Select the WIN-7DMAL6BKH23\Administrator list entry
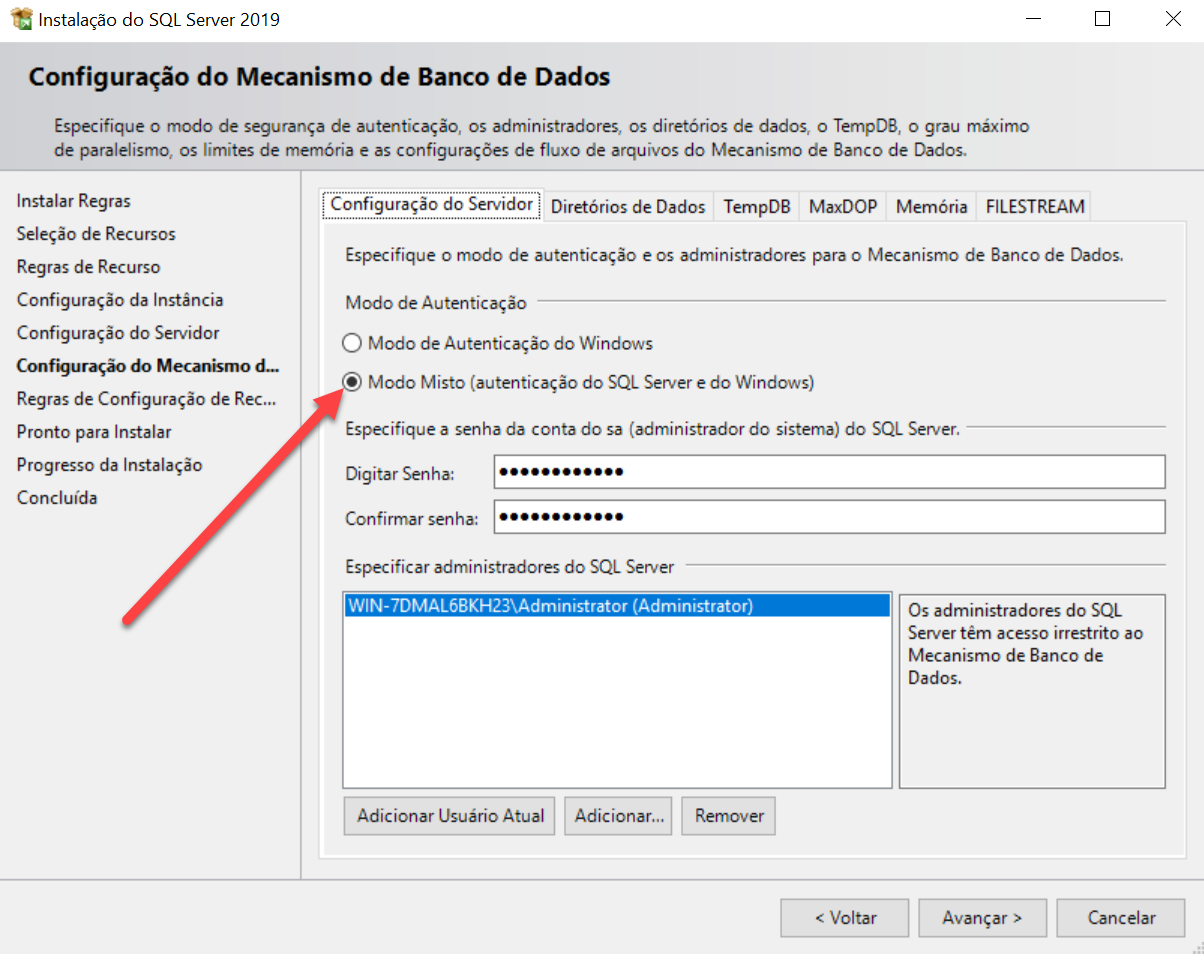The height and width of the screenshot is (954, 1204). point(616,606)
